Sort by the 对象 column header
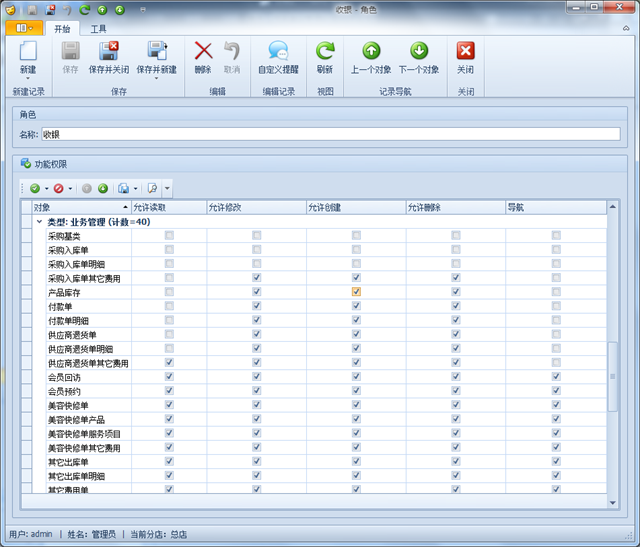Image resolution: width=640 pixels, height=547 pixels. point(82,207)
